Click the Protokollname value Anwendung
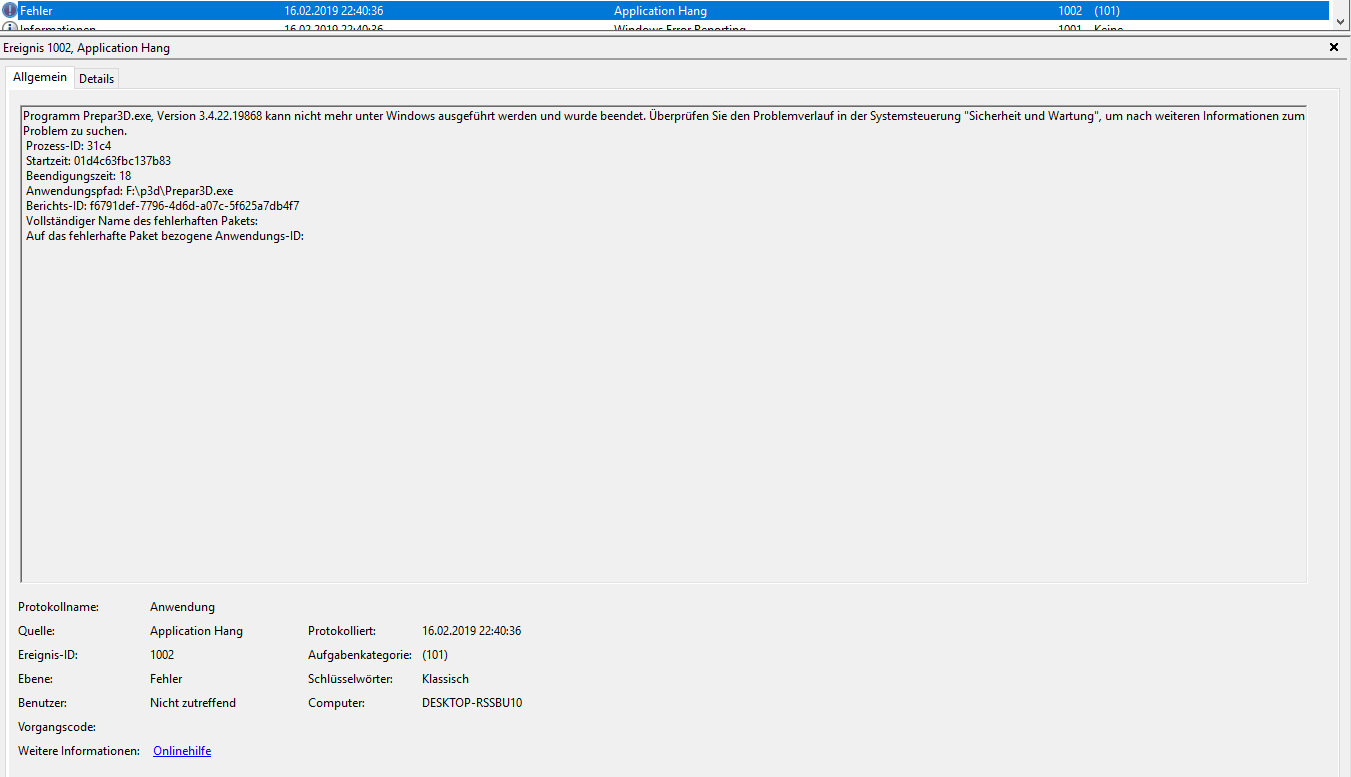The image size is (1351, 777). pos(182,607)
